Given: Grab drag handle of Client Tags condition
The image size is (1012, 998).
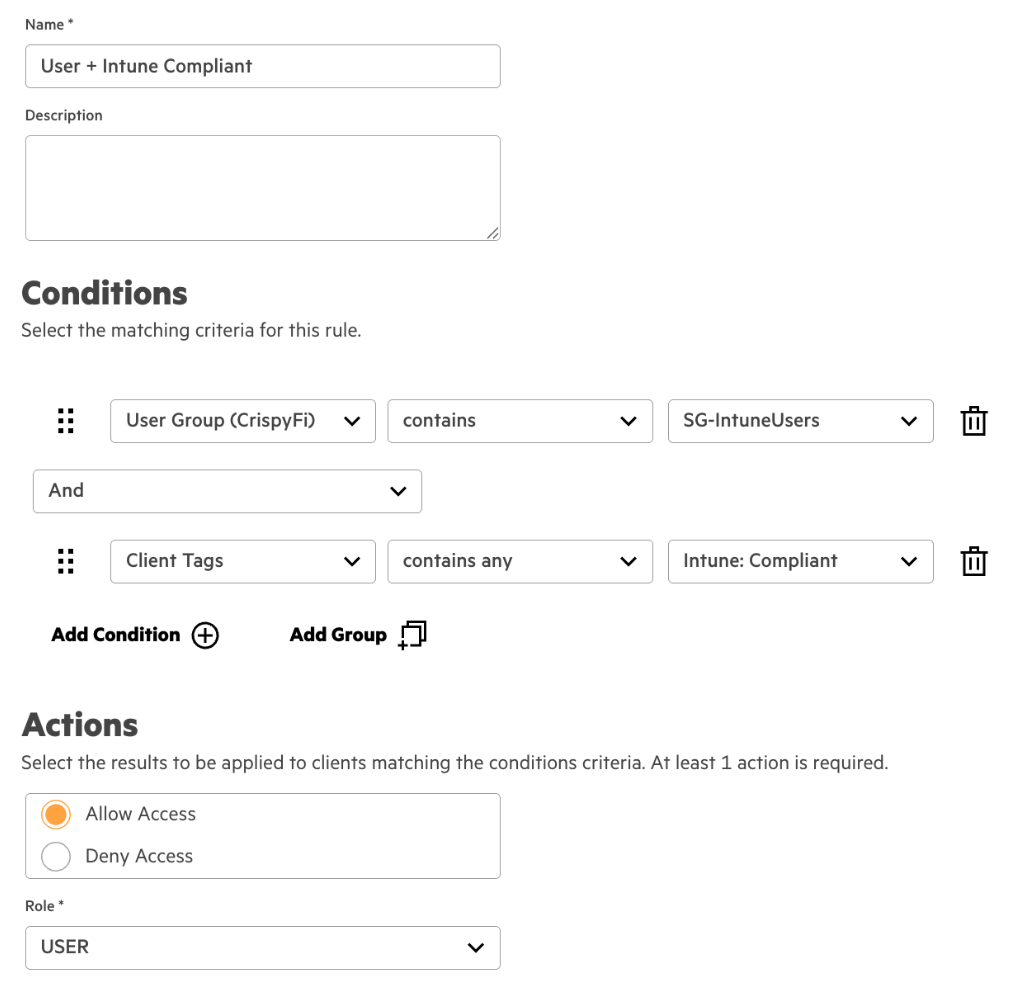Looking at the screenshot, I should 66,561.
